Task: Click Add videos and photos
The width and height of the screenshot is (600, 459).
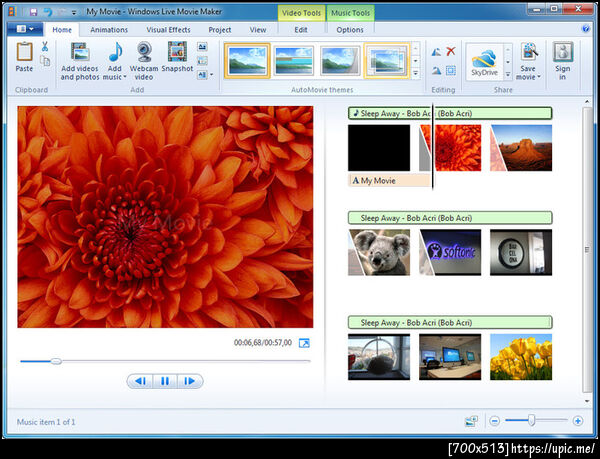Action: pyautogui.click(x=80, y=61)
